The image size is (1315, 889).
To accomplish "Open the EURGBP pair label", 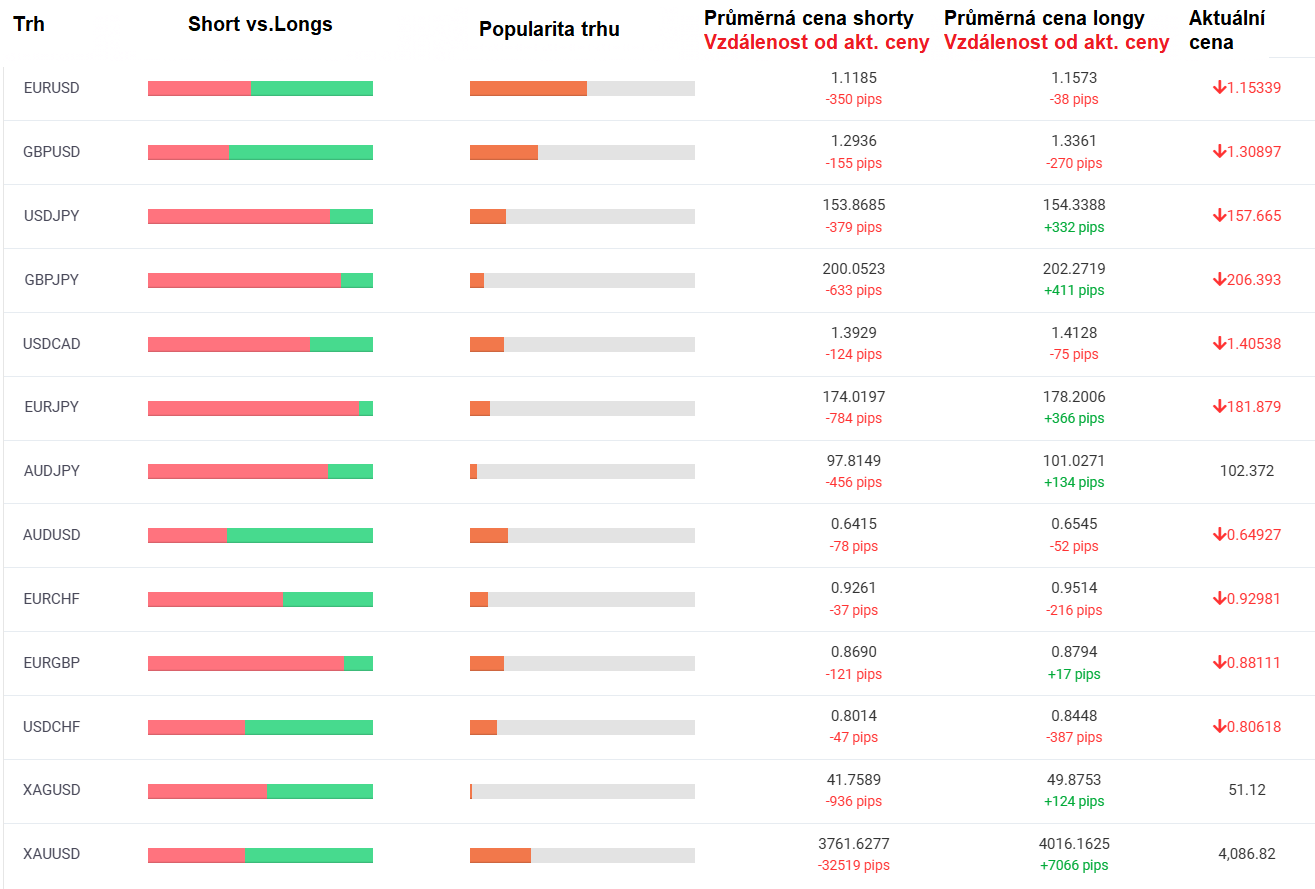I will click(x=51, y=662).
